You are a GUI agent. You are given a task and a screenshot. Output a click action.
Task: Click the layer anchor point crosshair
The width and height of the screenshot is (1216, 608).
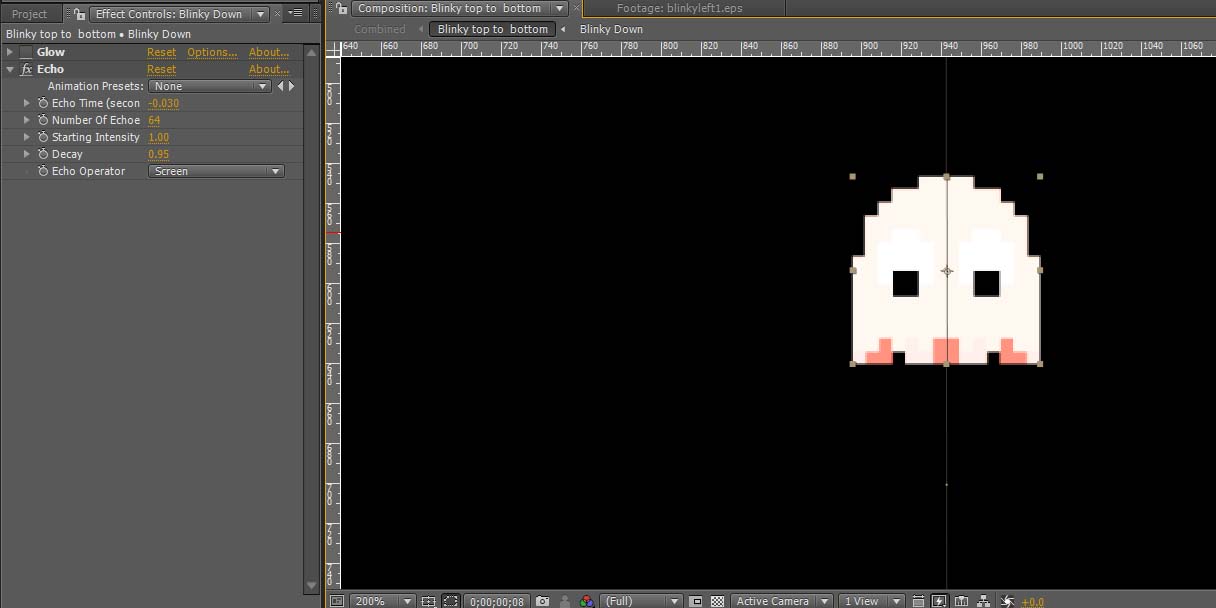947,270
